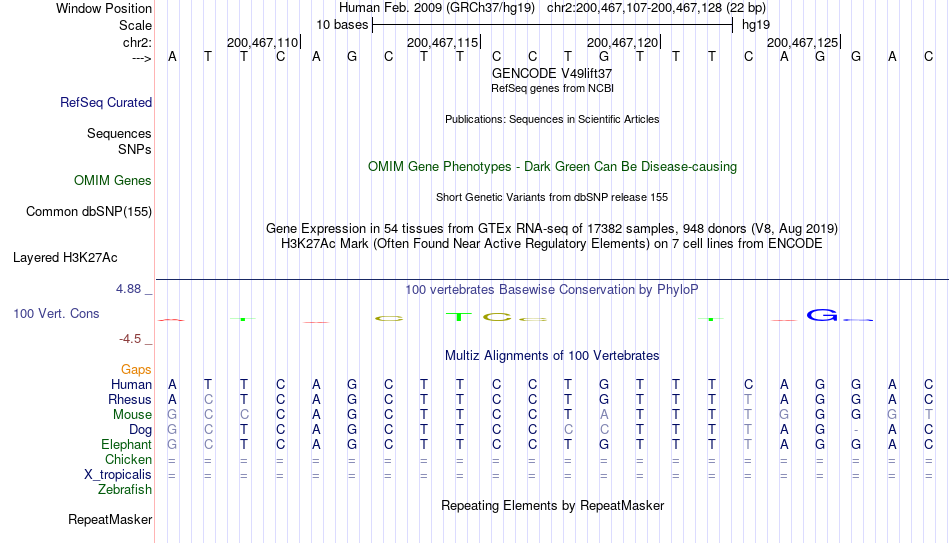Click the 200,467,125 ruler position marker
This screenshot has height=543, width=950.
click(x=803, y=42)
